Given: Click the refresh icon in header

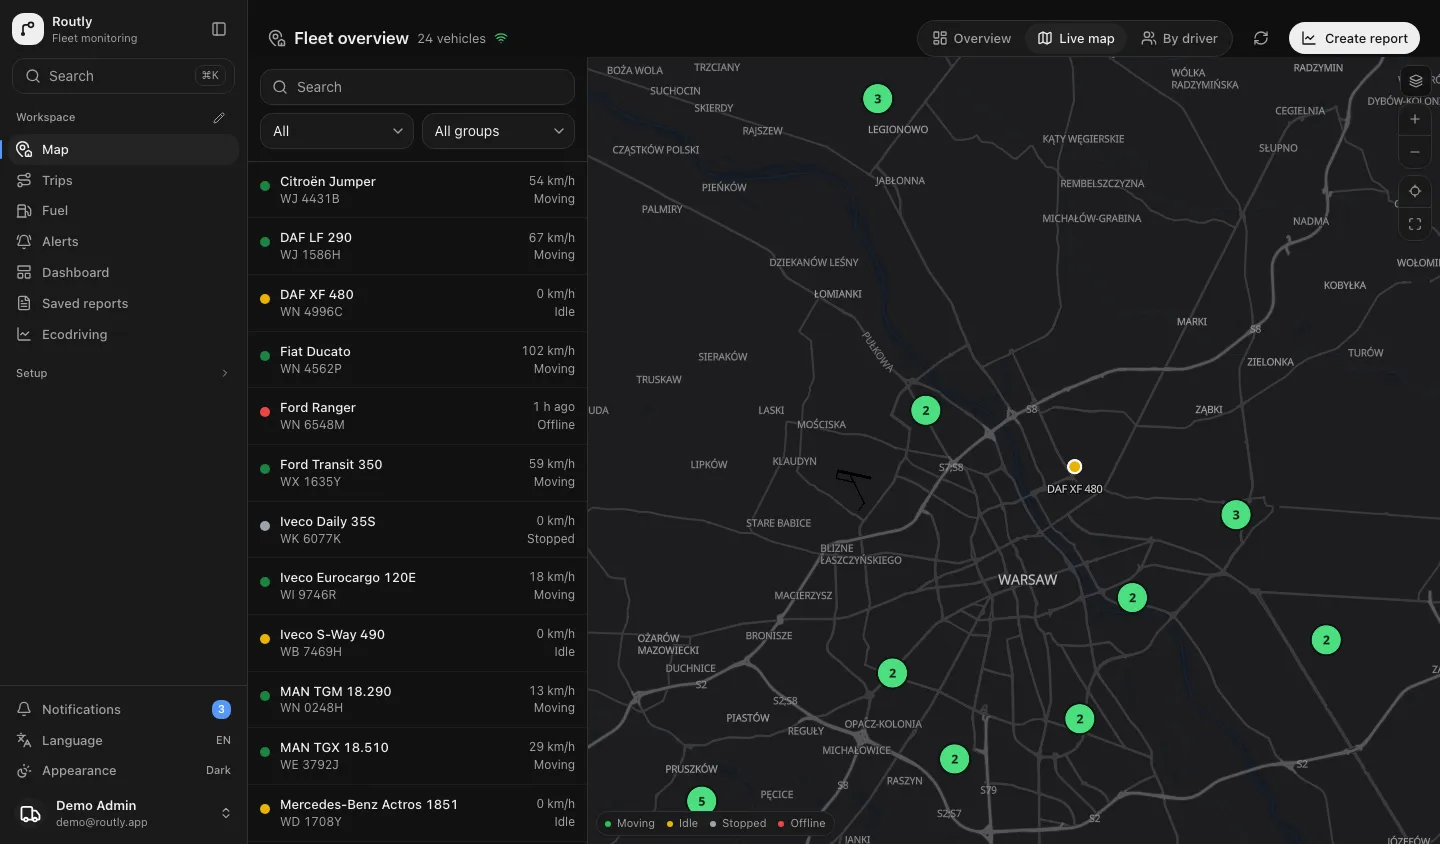Looking at the screenshot, I should pos(1261,38).
